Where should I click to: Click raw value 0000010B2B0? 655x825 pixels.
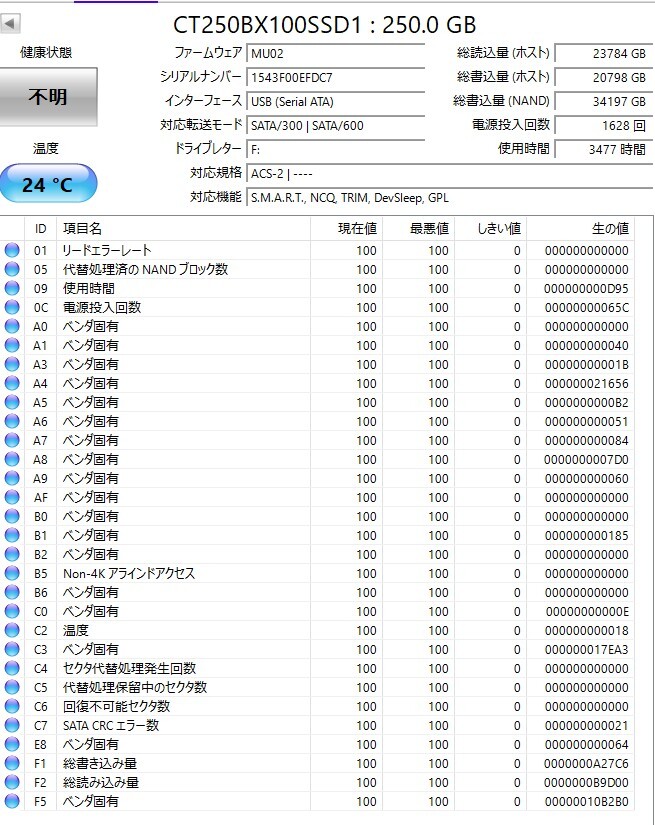(x=587, y=802)
